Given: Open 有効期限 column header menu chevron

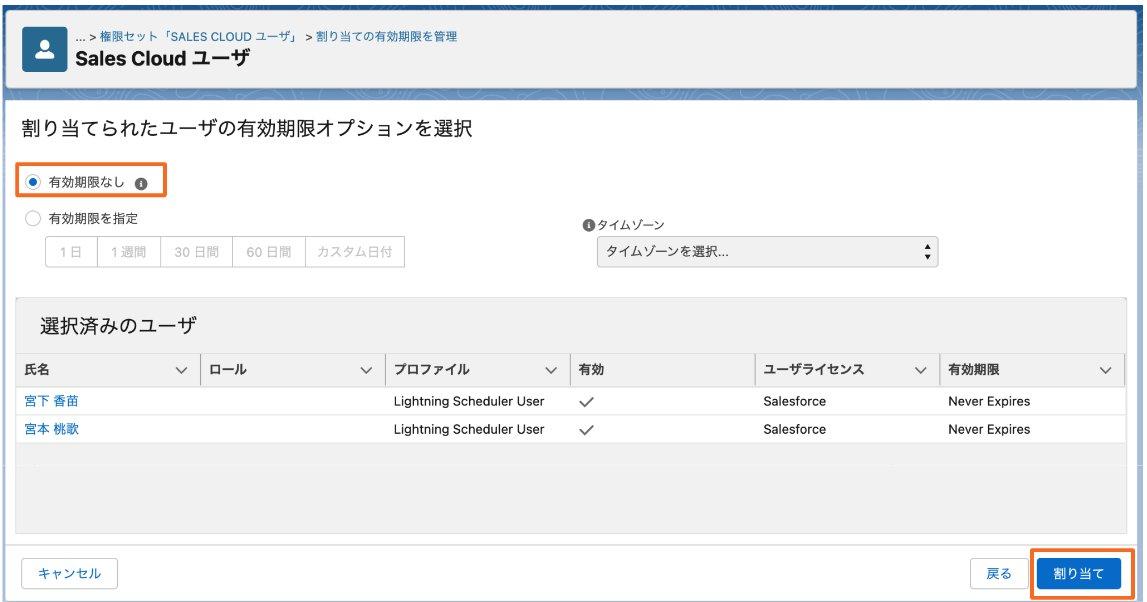Looking at the screenshot, I should point(1105,370).
